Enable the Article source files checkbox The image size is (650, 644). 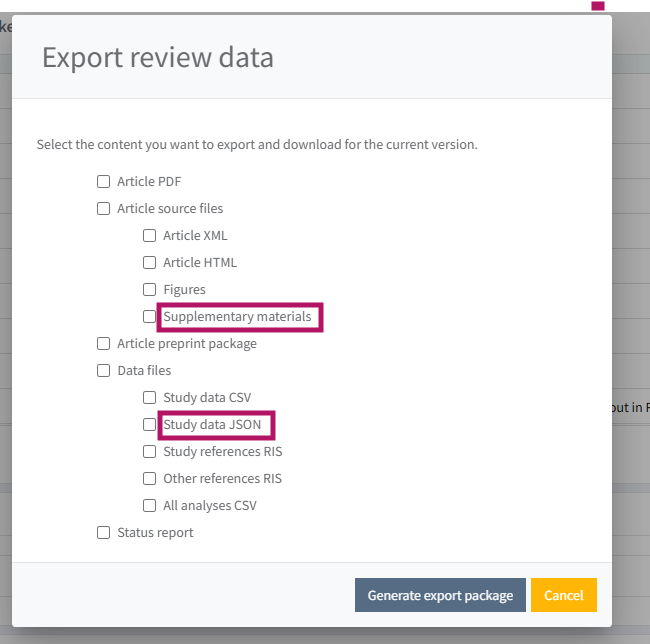tap(103, 209)
